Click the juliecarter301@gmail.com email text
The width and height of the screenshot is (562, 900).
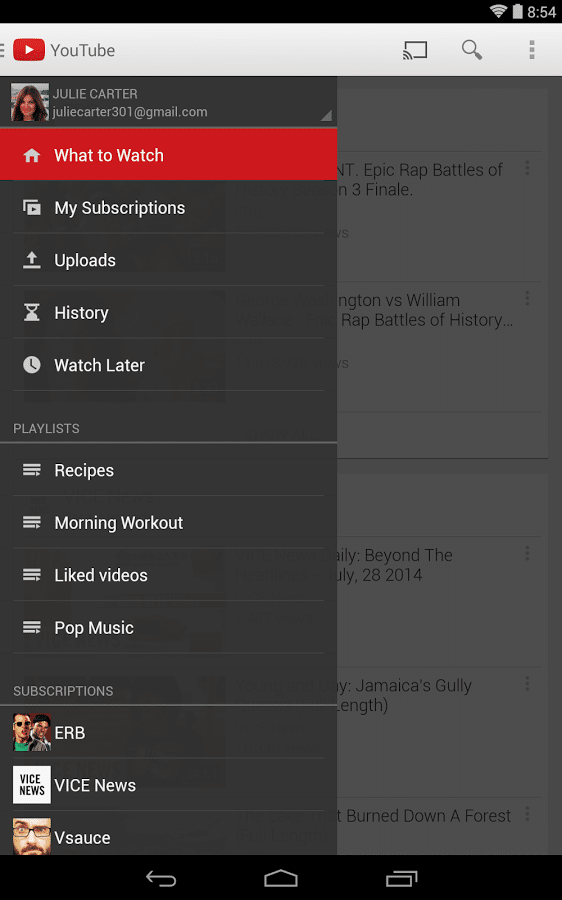click(130, 112)
